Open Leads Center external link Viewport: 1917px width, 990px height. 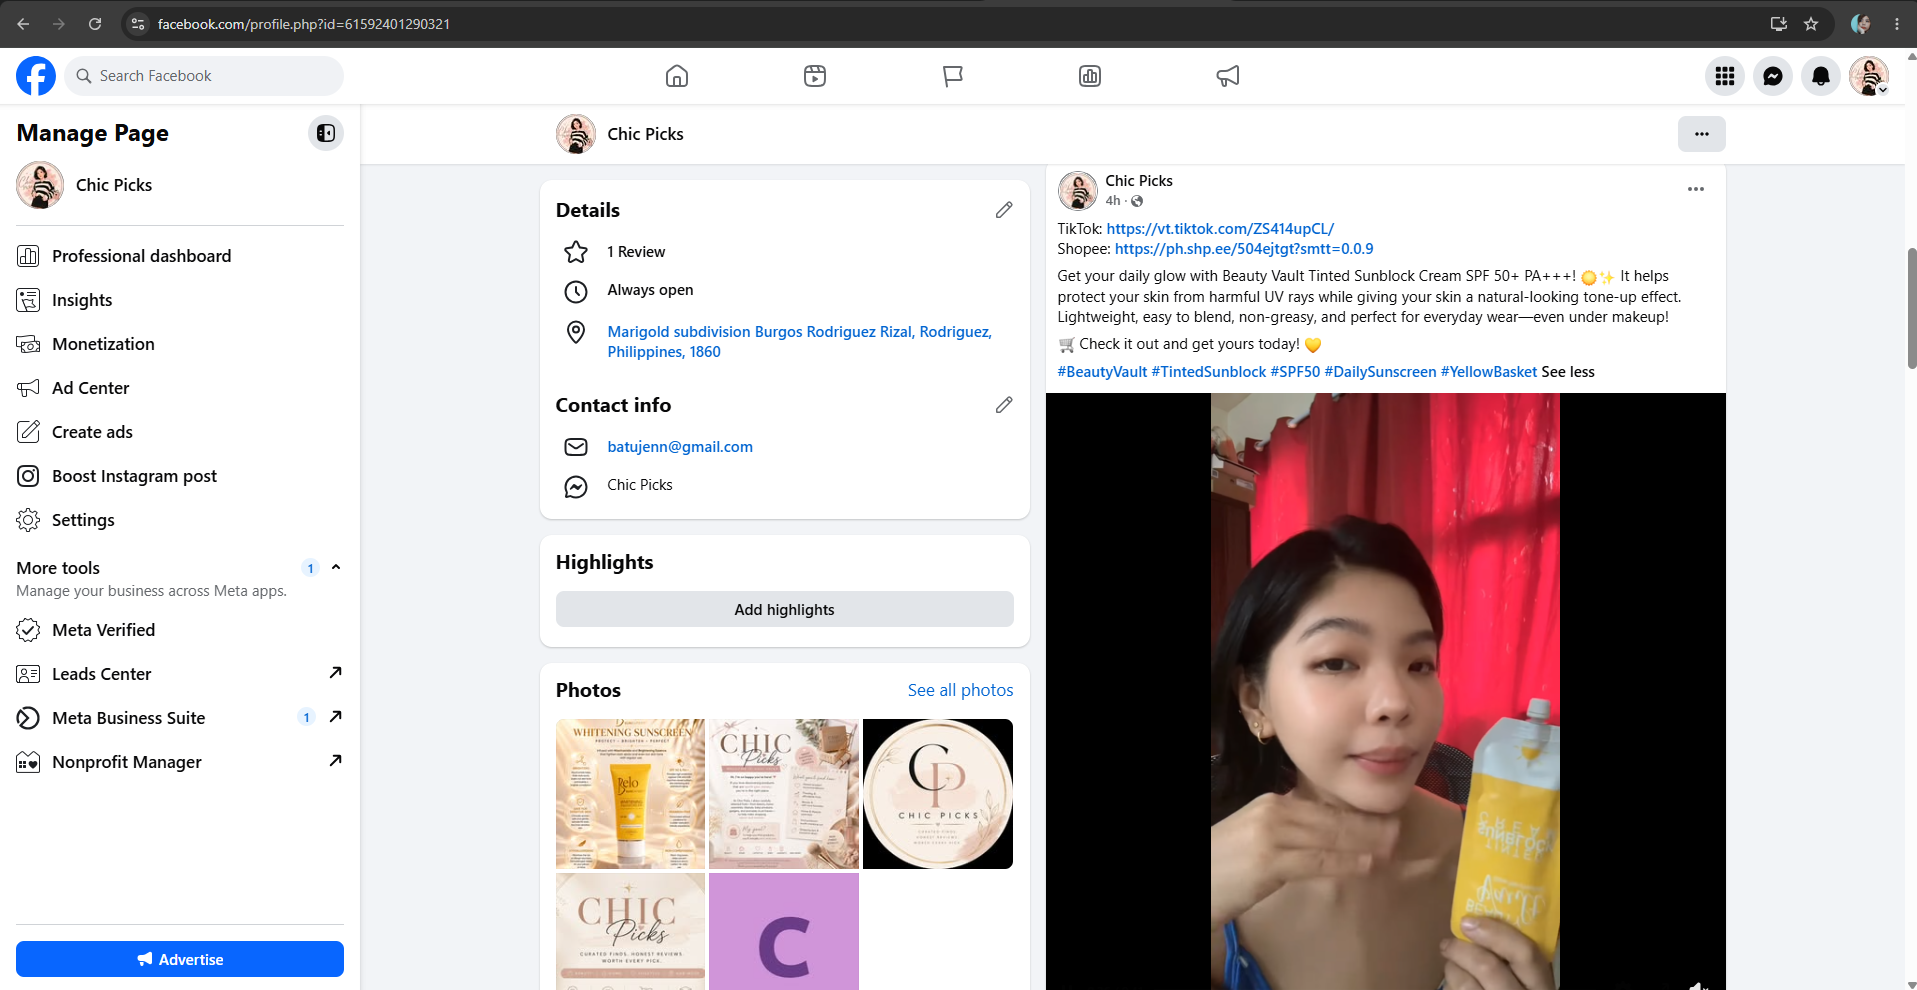click(180, 674)
